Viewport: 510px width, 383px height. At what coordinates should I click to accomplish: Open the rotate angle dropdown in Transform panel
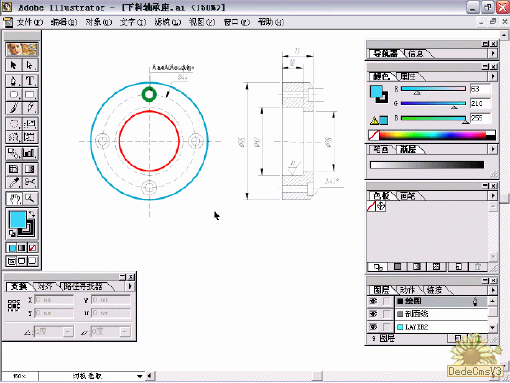(68, 332)
